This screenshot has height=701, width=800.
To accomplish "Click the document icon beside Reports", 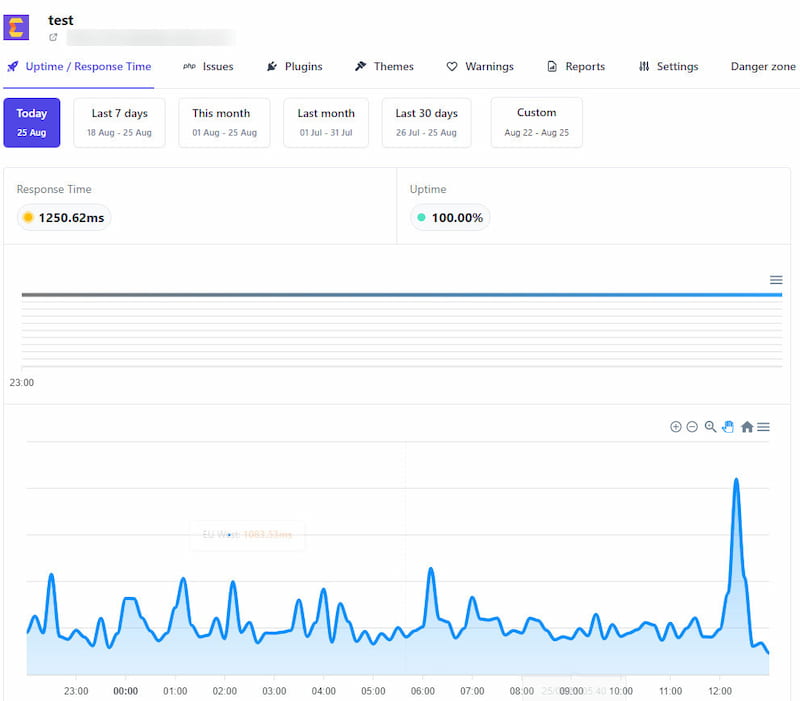I will click(x=552, y=66).
